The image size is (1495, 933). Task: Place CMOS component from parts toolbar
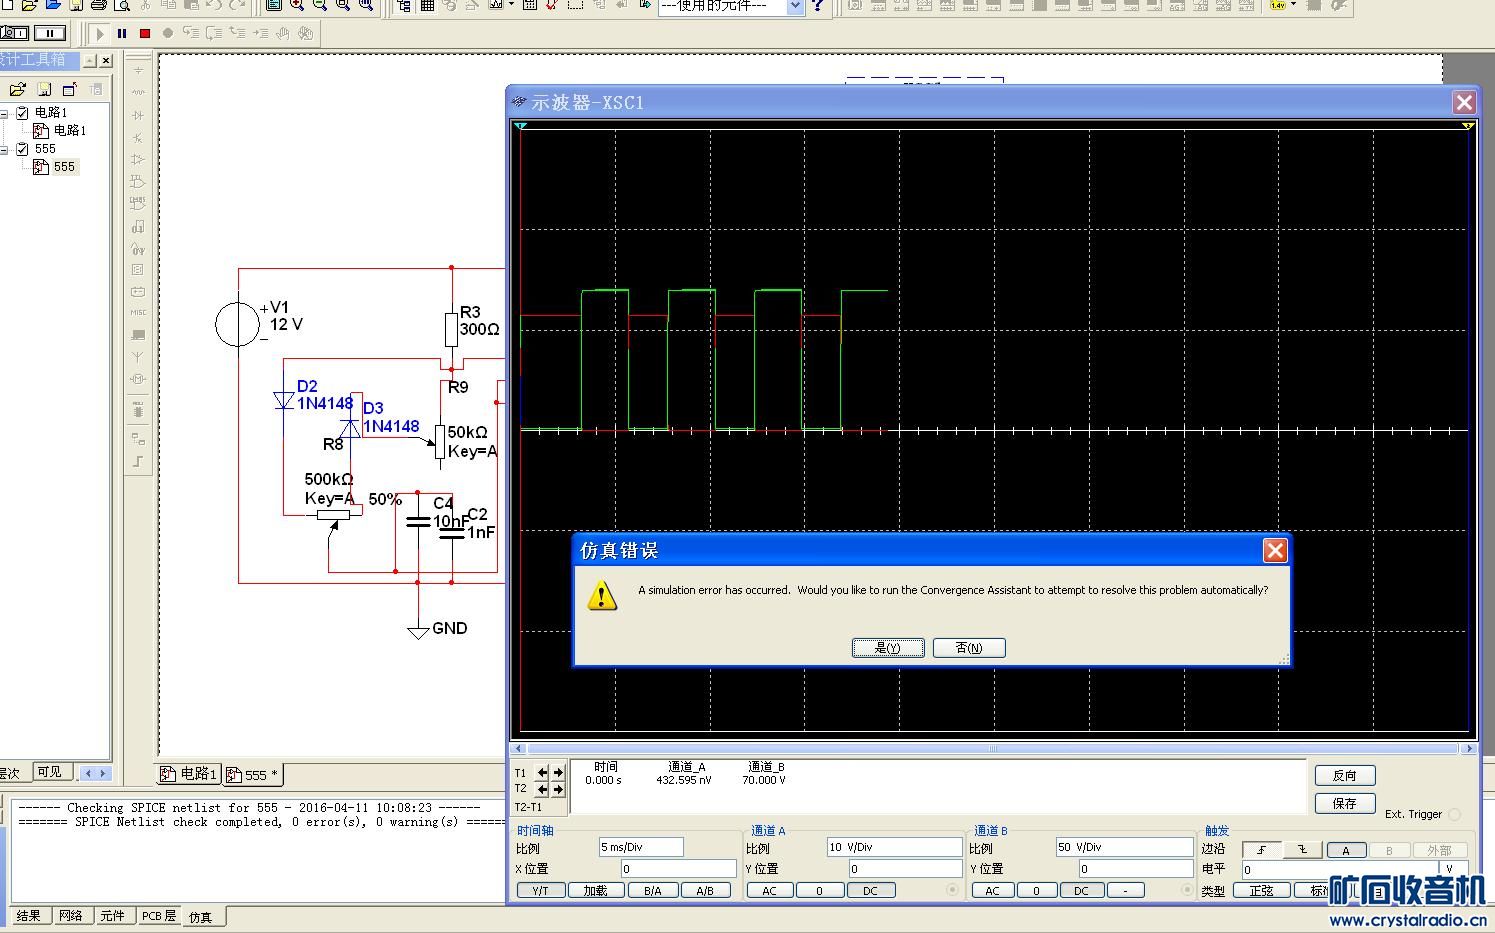coord(138,203)
